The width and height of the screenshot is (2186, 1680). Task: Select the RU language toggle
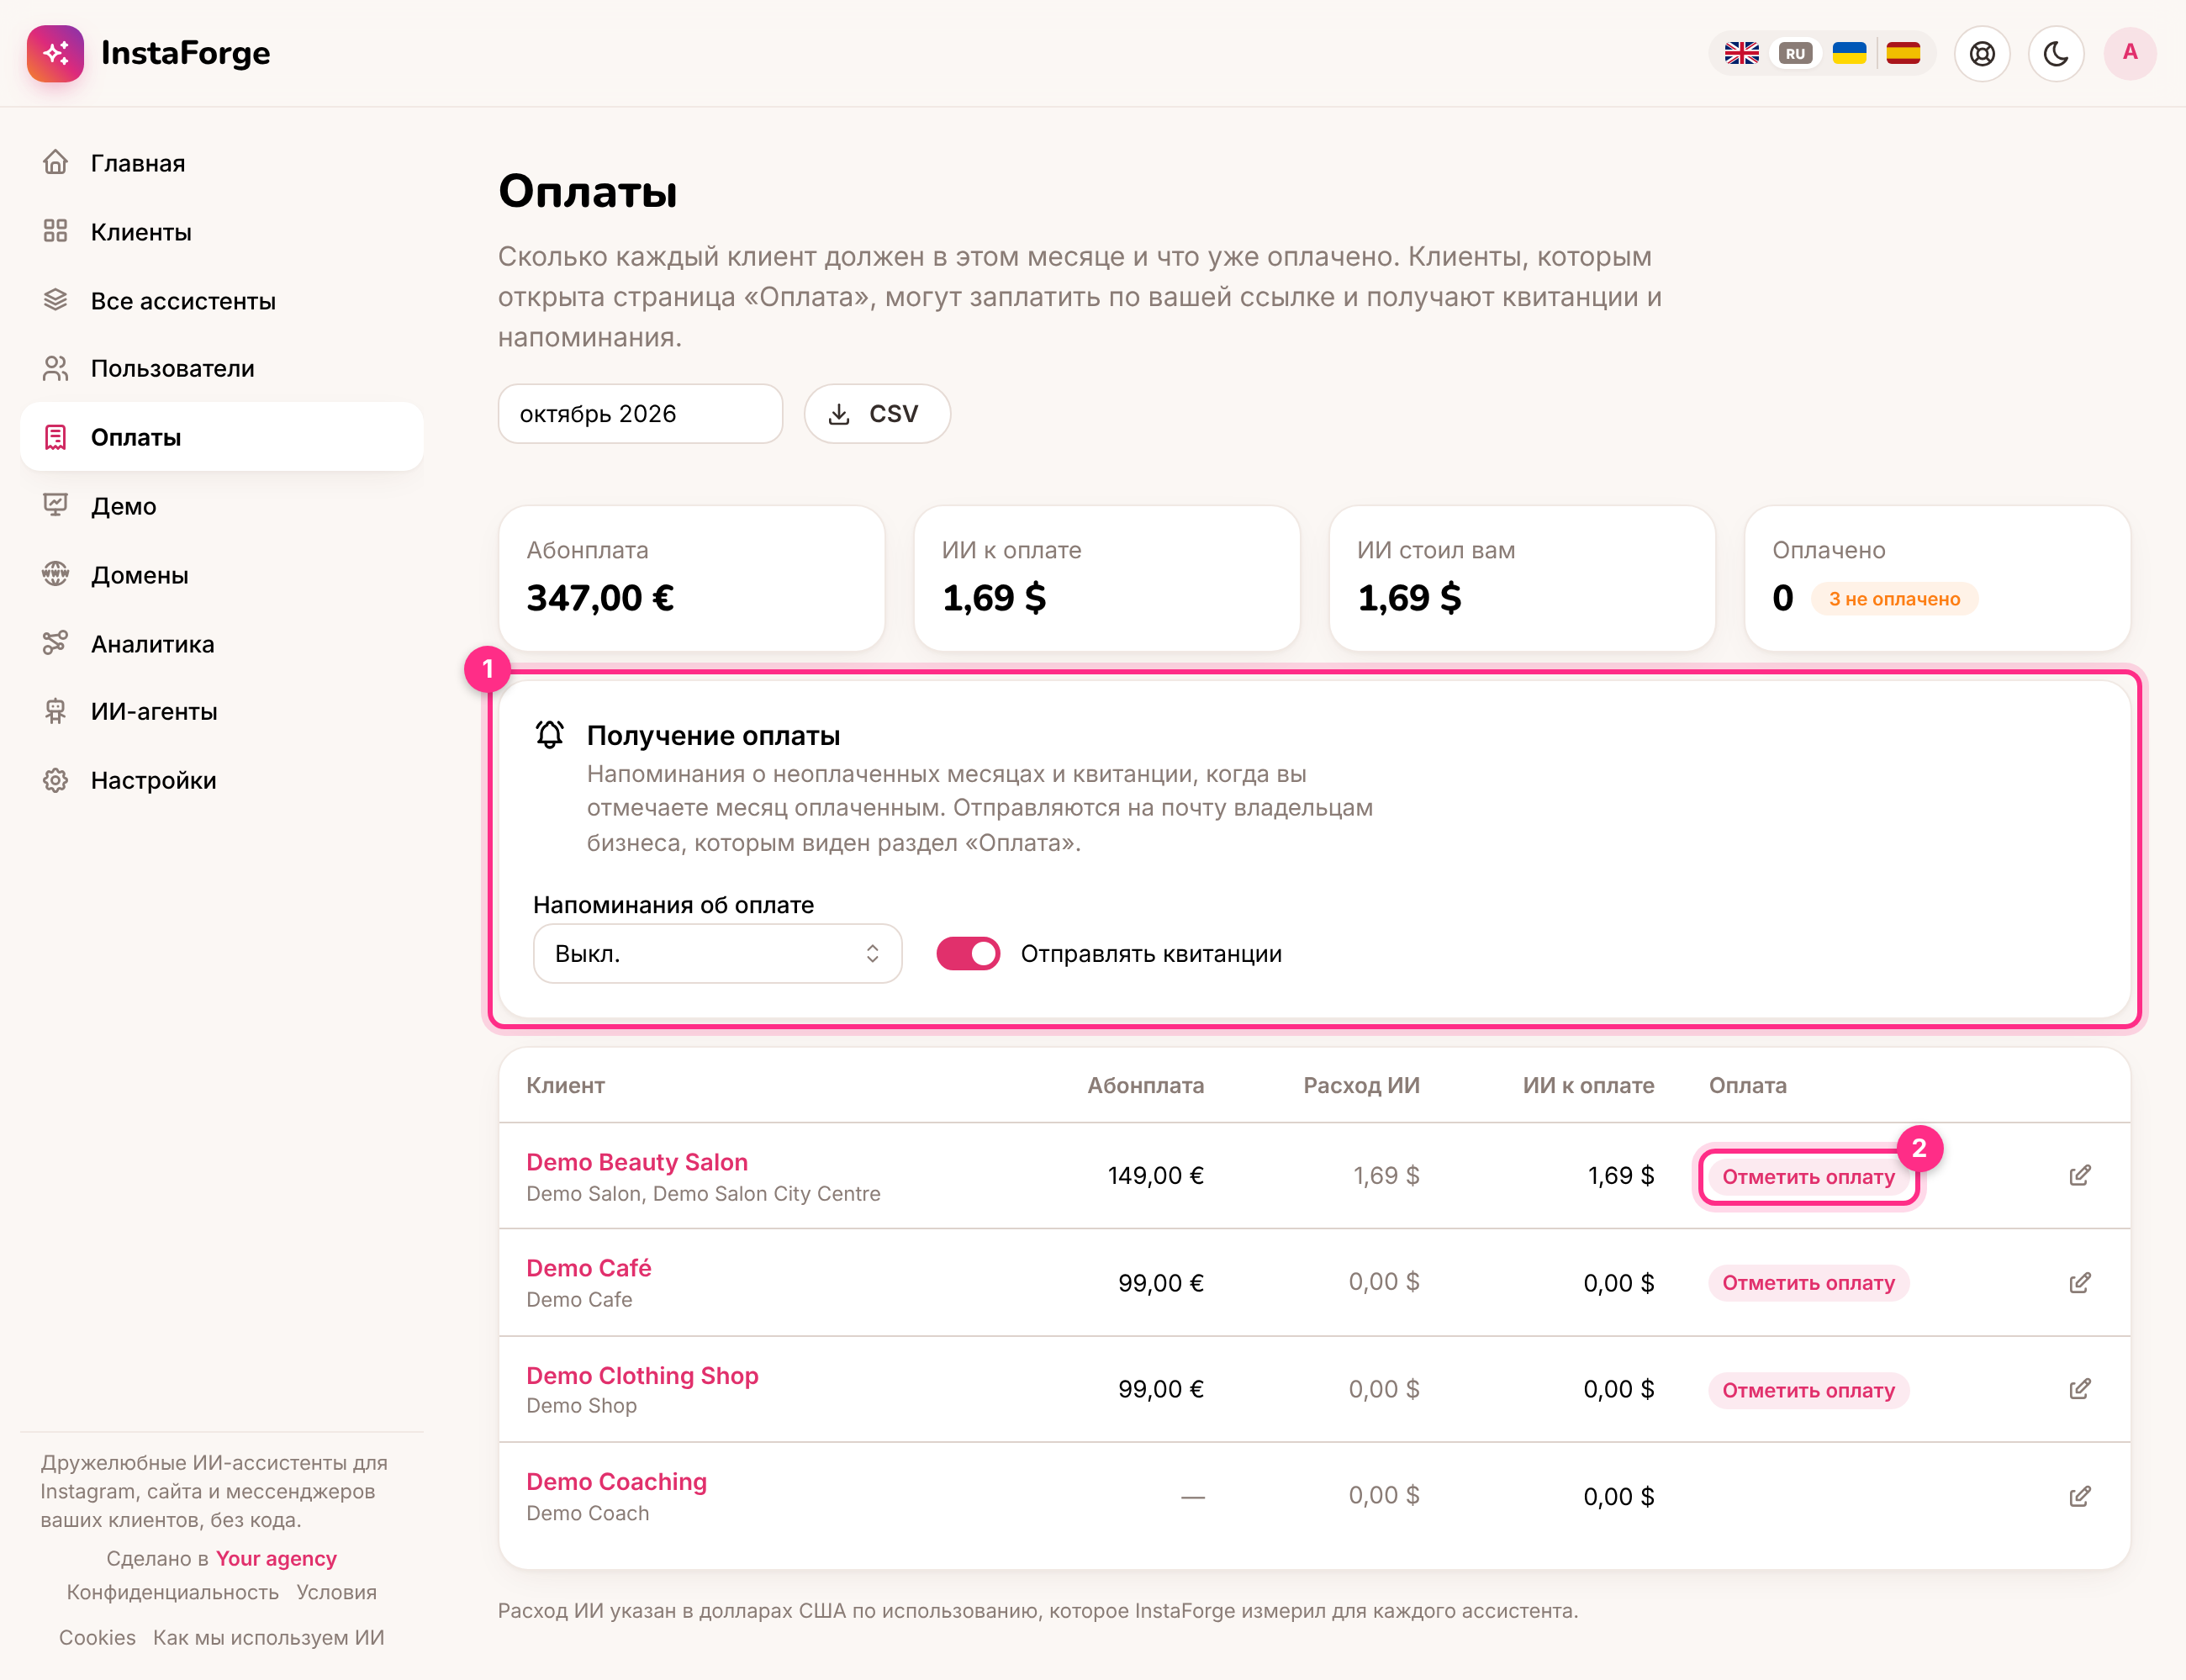click(1795, 54)
